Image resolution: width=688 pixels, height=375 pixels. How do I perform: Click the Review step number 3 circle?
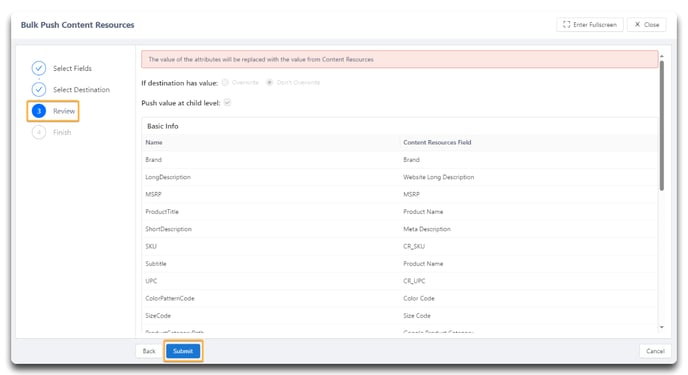coord(39,111)
